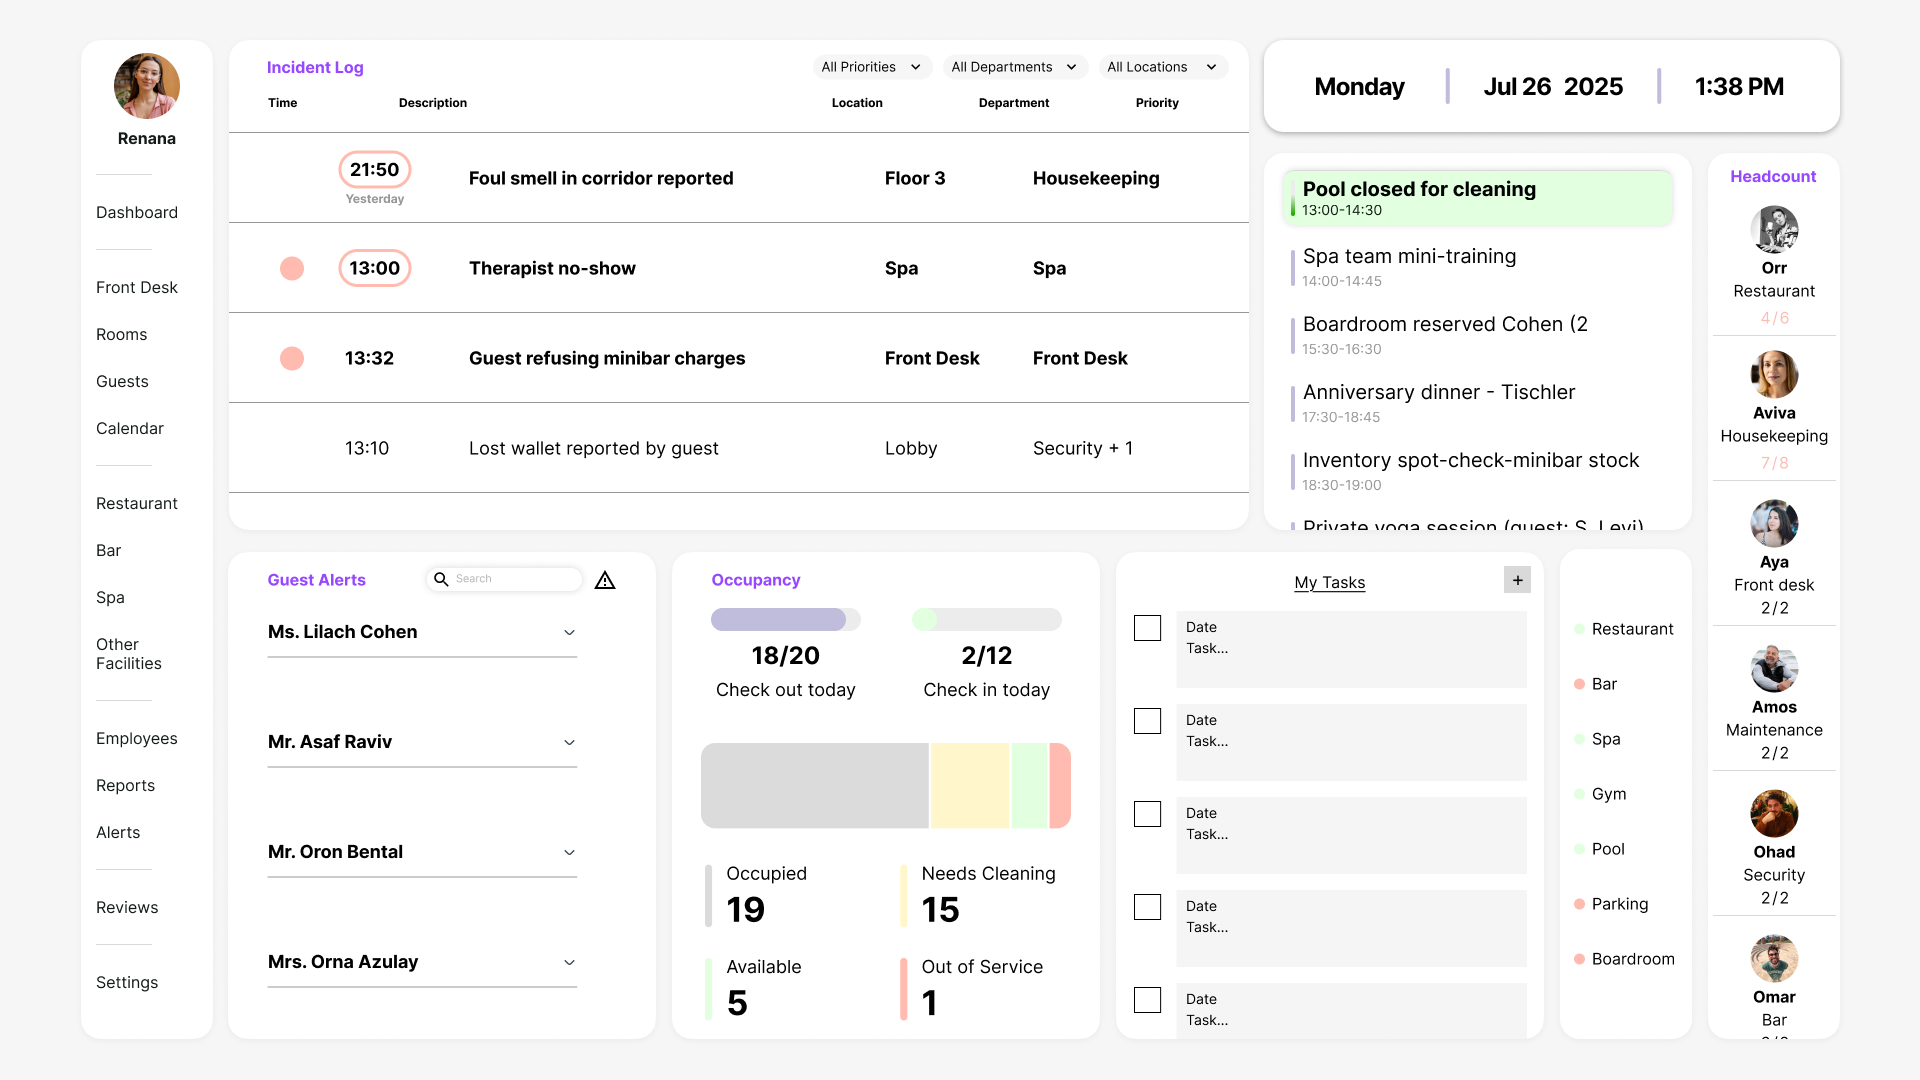Viewport: 1920px width, 1080px height.
Task: Check the first task checkbox in My Tasks
Action: pos(1147,628)
